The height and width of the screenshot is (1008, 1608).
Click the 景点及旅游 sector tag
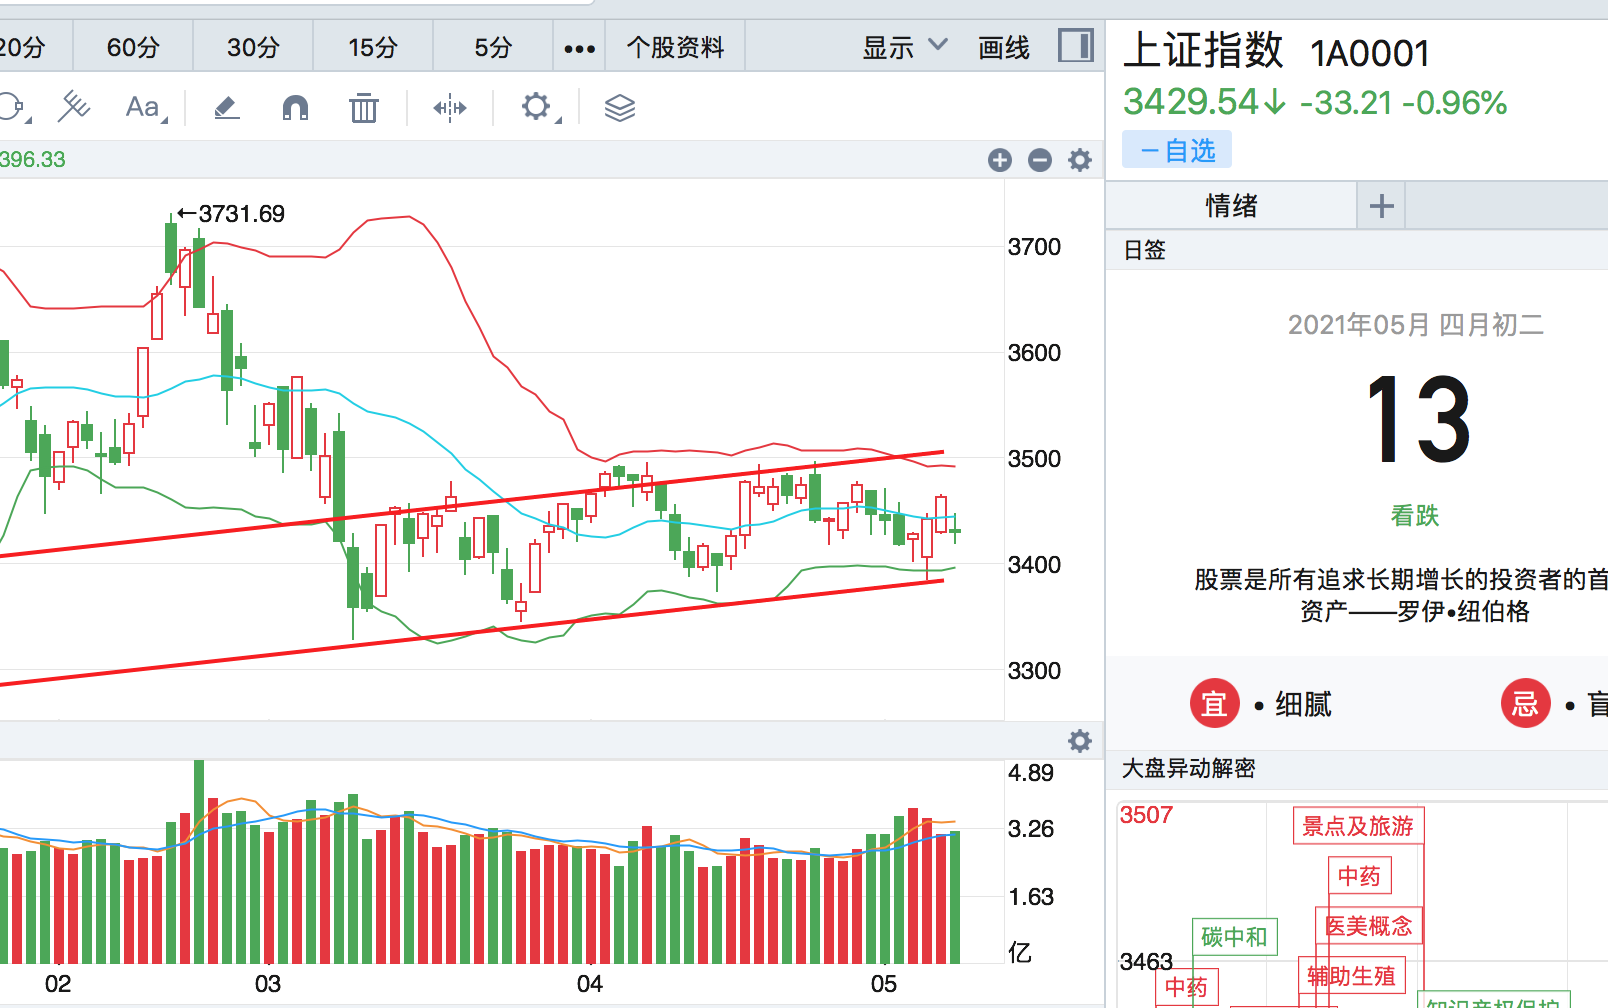tap(1358, 826)
